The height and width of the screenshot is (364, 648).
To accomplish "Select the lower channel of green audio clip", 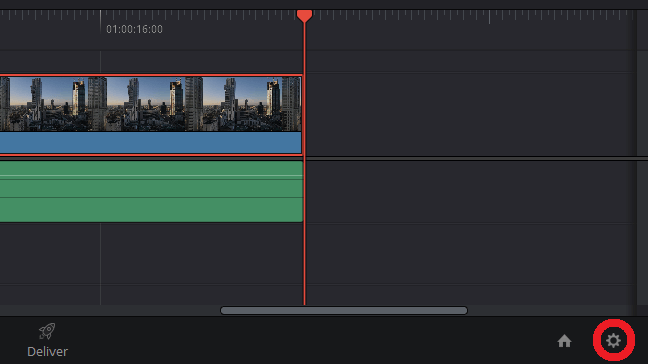I will tap(151, 210).
